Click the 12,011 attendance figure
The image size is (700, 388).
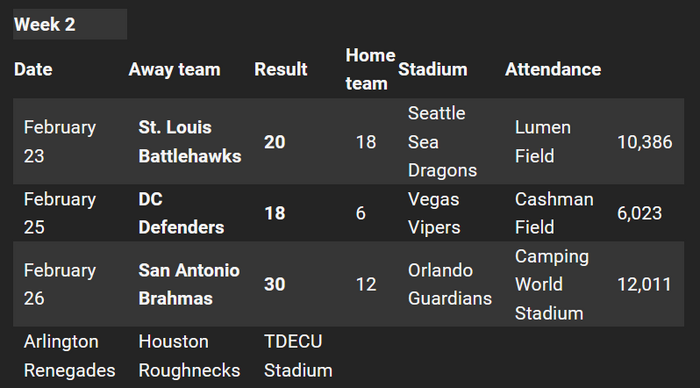(644, 284)
